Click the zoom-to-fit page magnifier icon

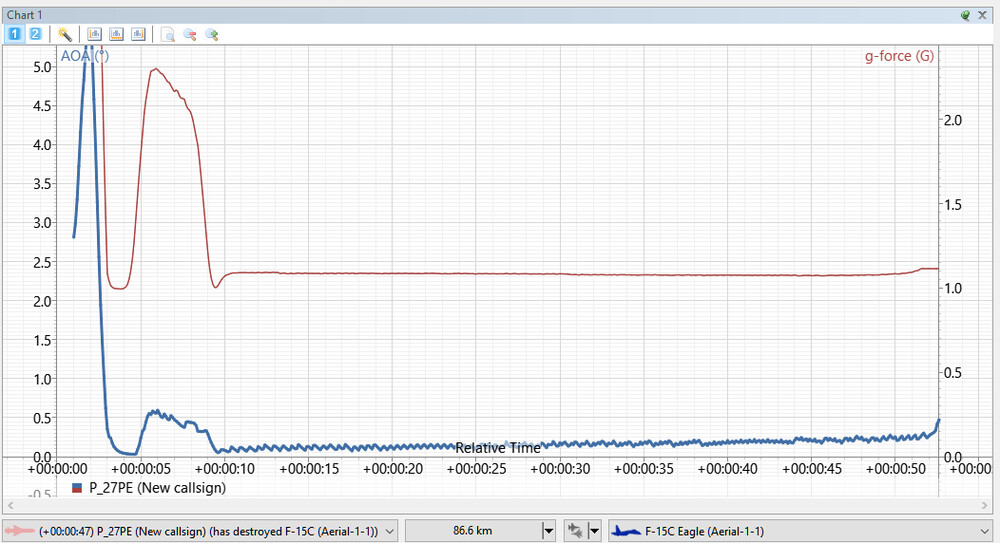[x=168, y=34]
